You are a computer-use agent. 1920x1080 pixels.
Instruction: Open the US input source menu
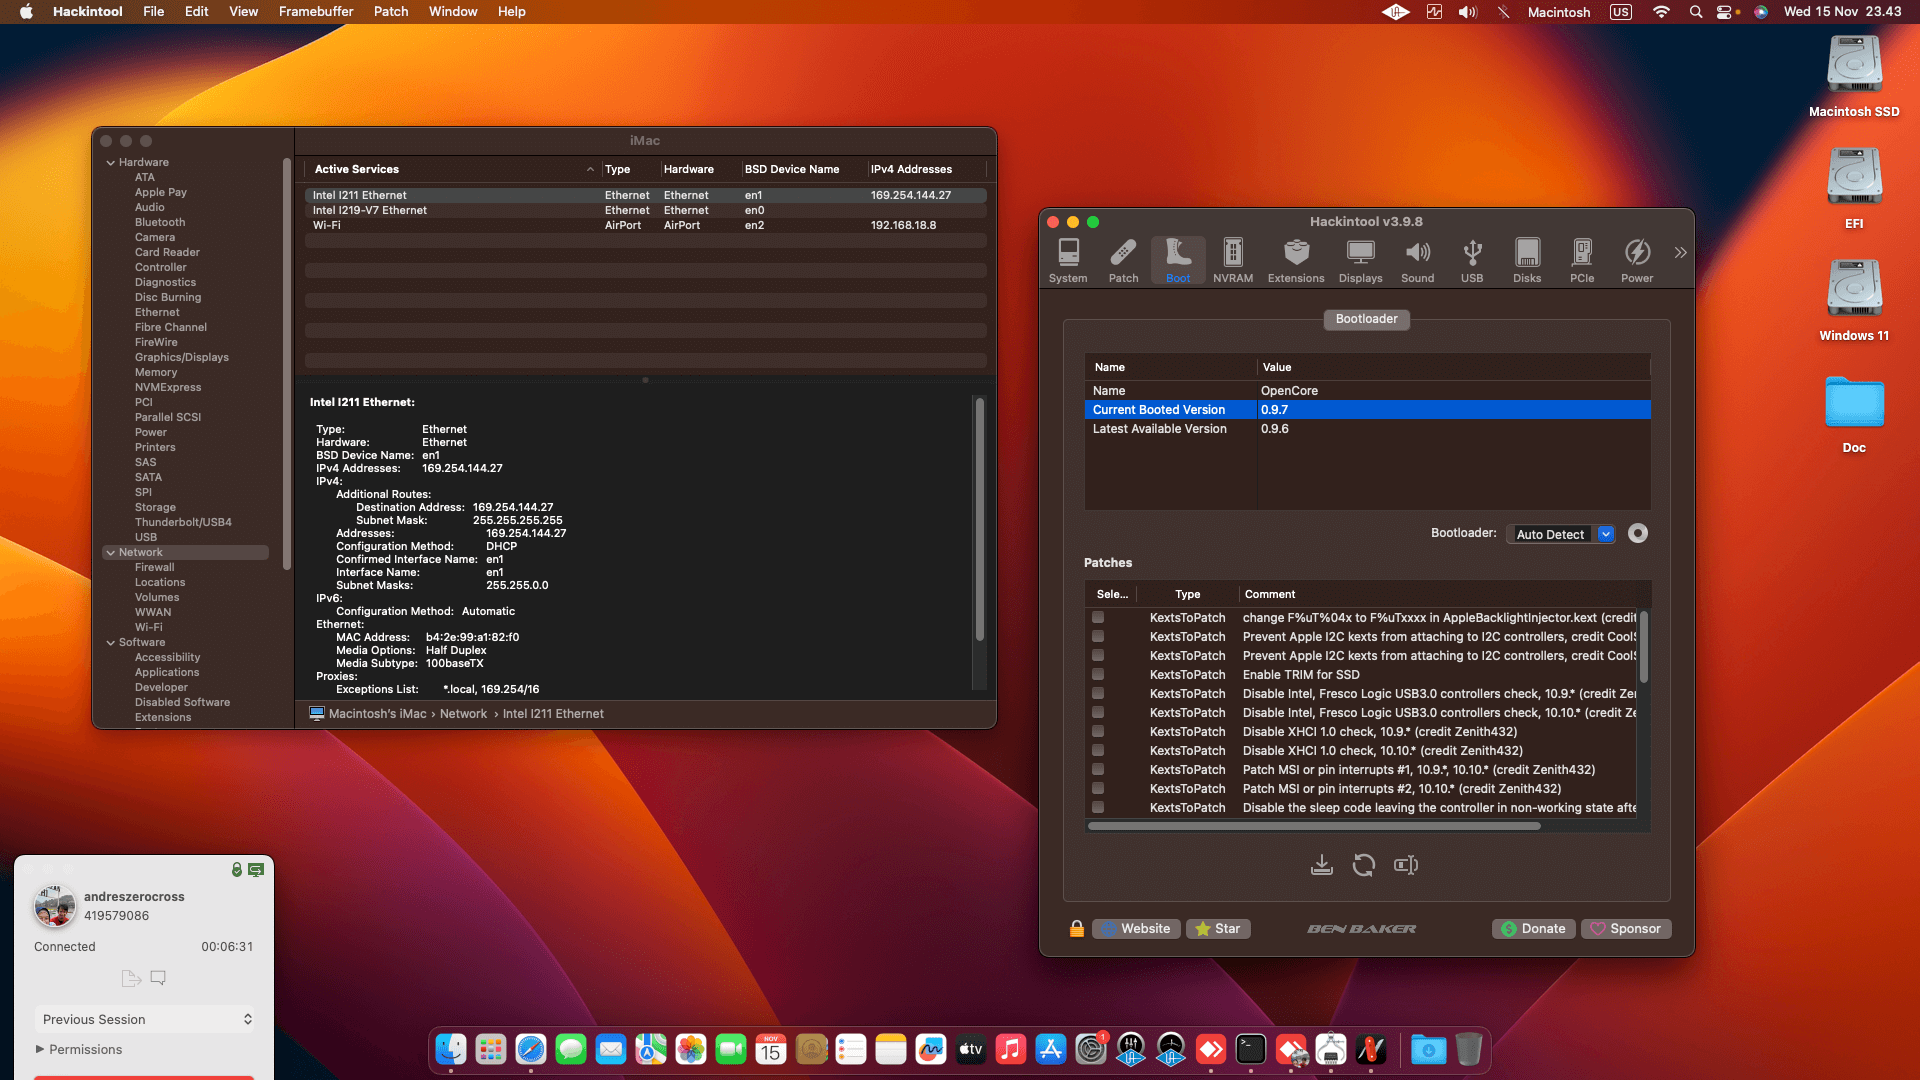point(1621,12)
